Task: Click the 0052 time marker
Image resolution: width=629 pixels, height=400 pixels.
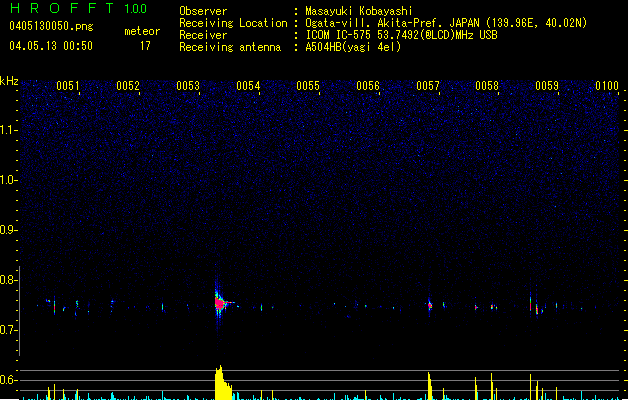Action: click(x=128, y=86)
